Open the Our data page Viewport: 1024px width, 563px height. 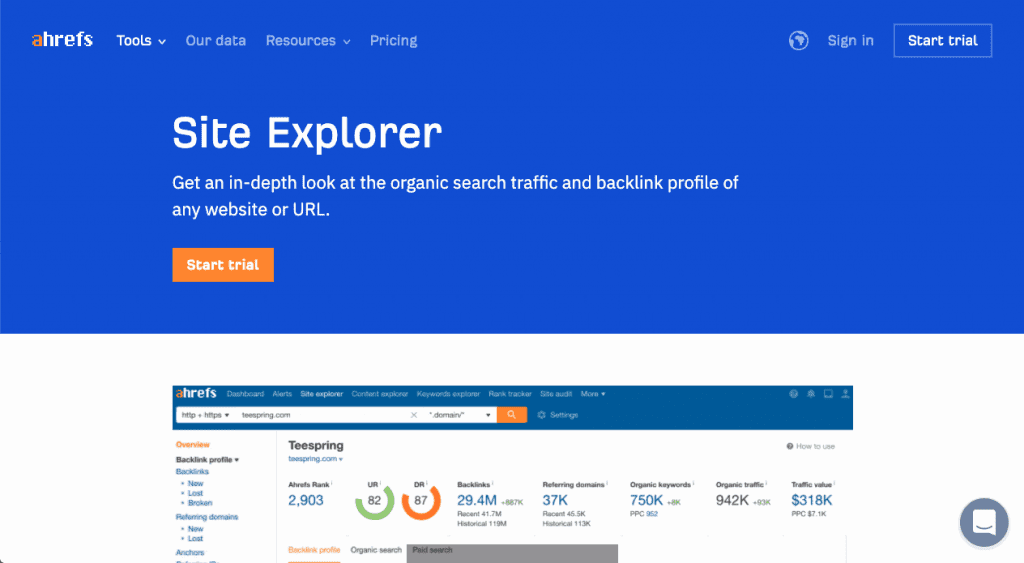click(216, 40)
